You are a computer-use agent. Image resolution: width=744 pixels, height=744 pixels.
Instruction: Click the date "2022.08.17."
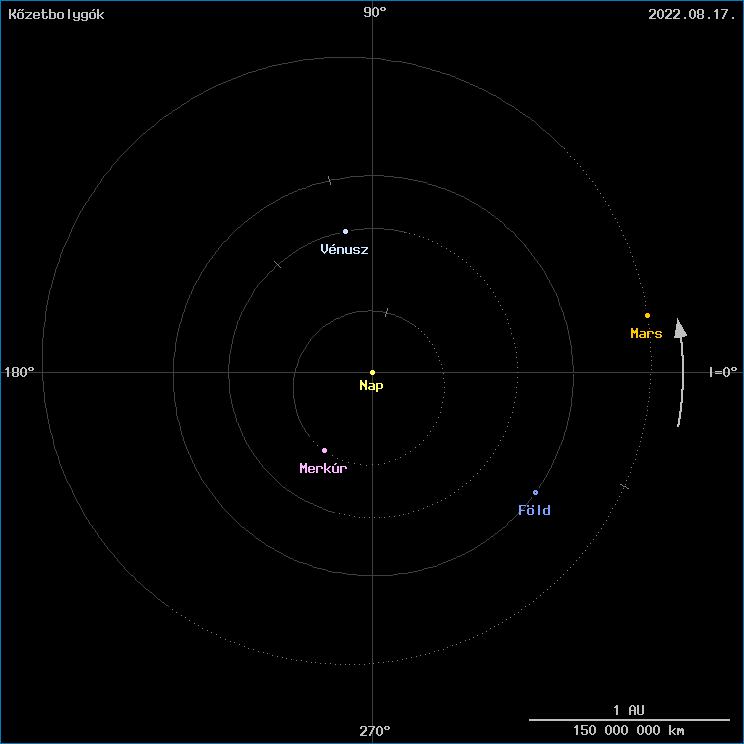tap(692, 14)
